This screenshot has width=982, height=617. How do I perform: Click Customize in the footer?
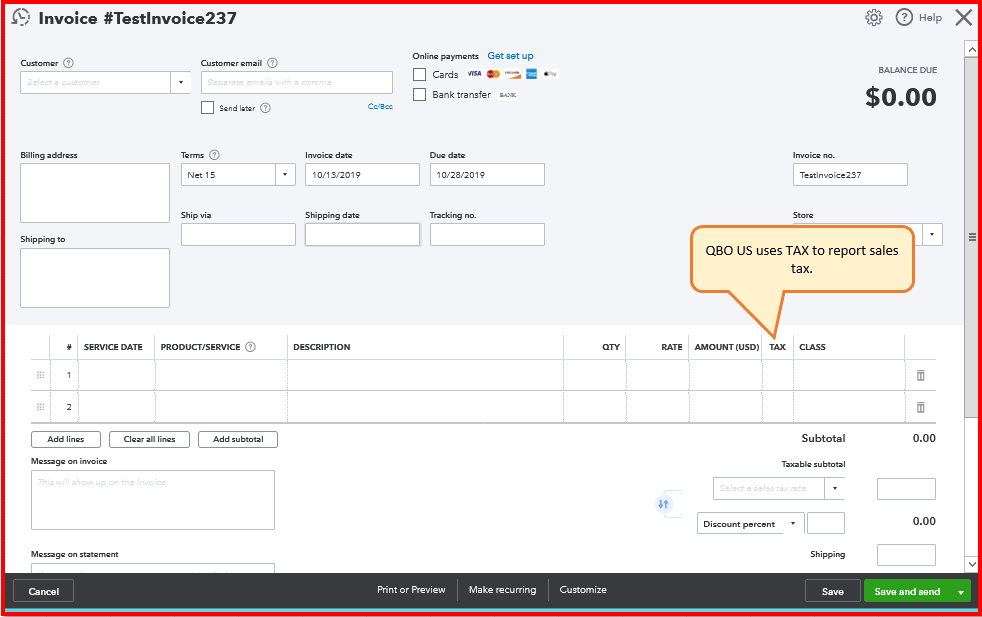pos(583,590)
